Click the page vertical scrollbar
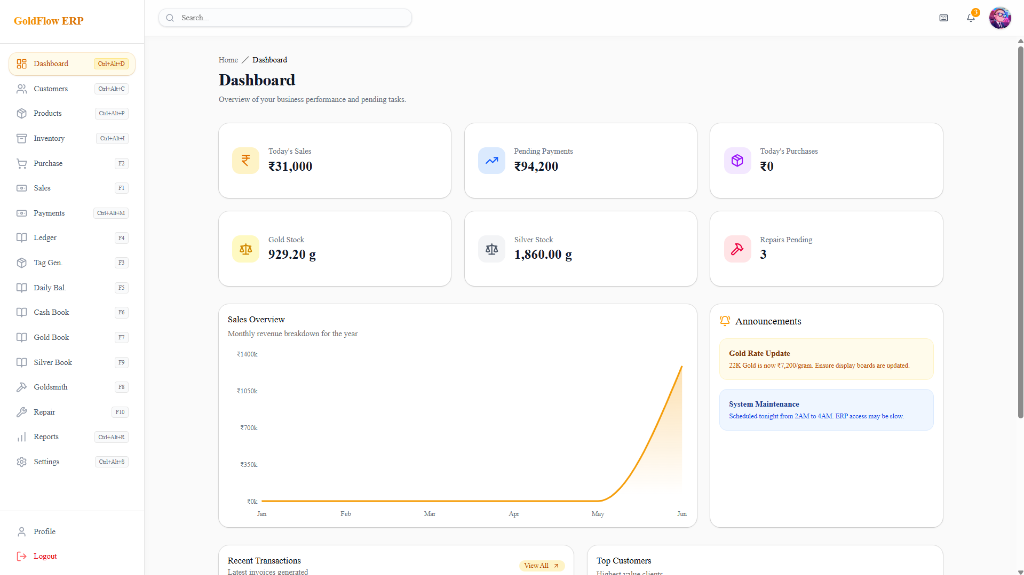 (x=1020, y=231)
